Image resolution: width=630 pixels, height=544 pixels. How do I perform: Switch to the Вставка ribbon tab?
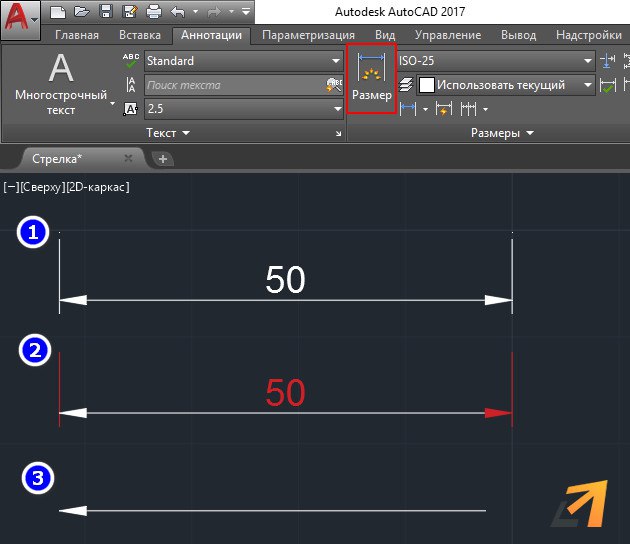coord(139,35)
